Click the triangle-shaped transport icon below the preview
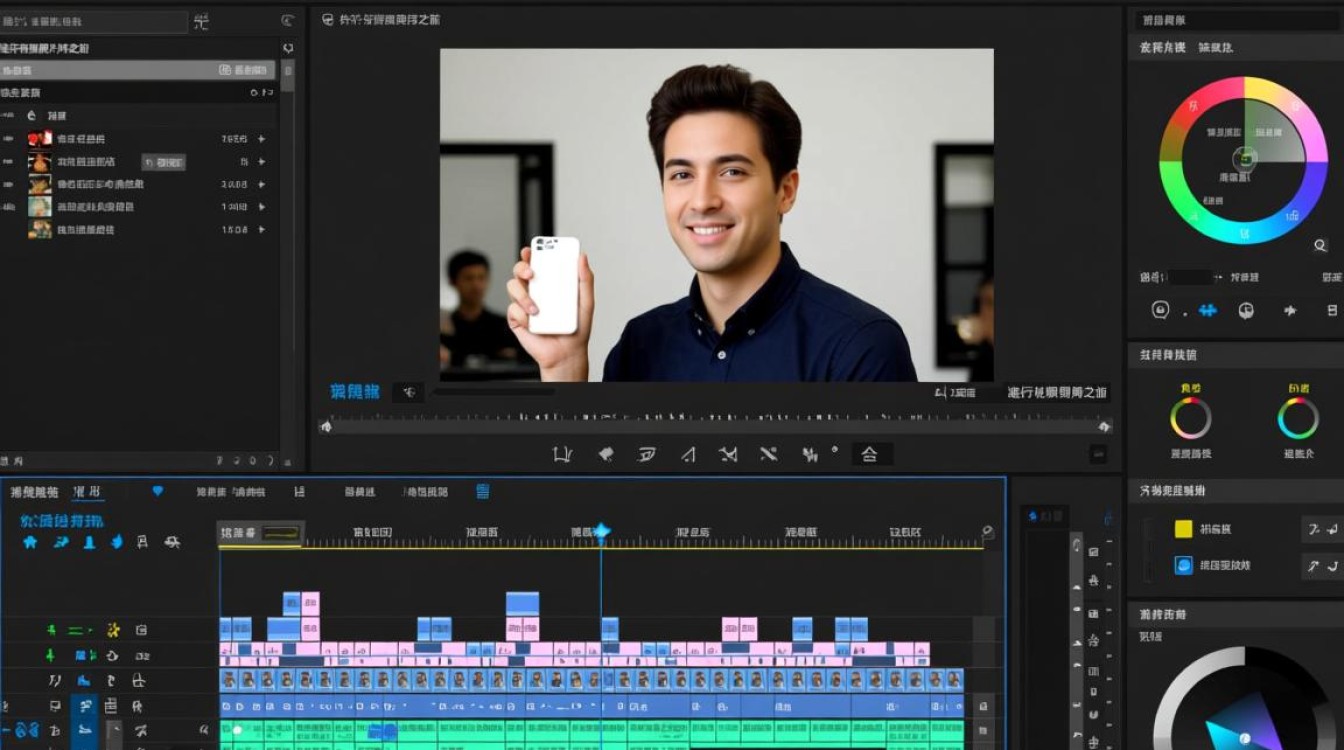The width and height of the screenshot is (1344, 750). pyautogui.click(x=688, y=454)
